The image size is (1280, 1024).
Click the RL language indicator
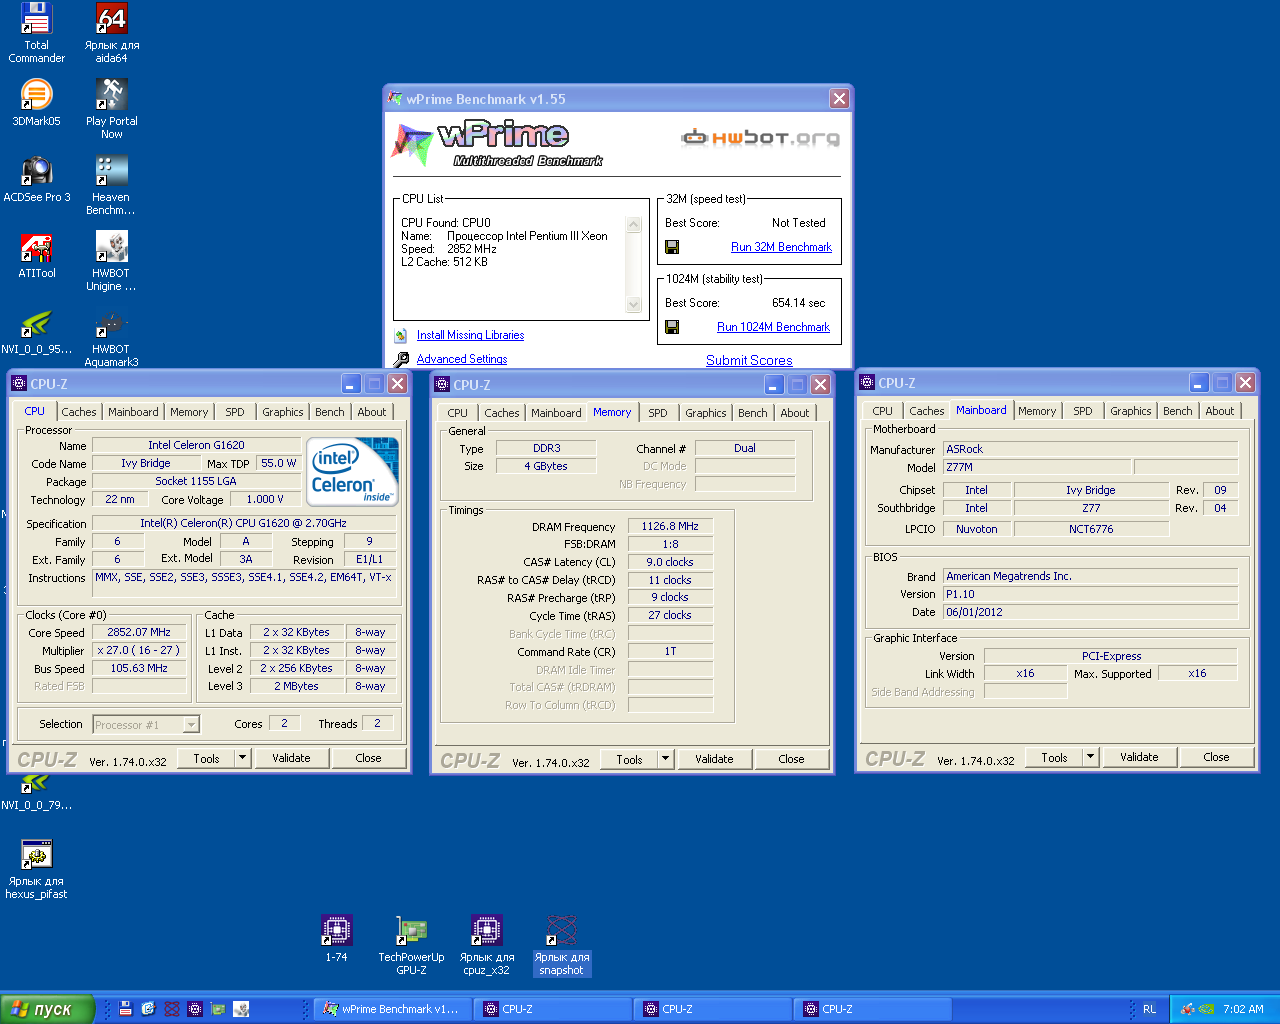(x=1150, y=1009)
